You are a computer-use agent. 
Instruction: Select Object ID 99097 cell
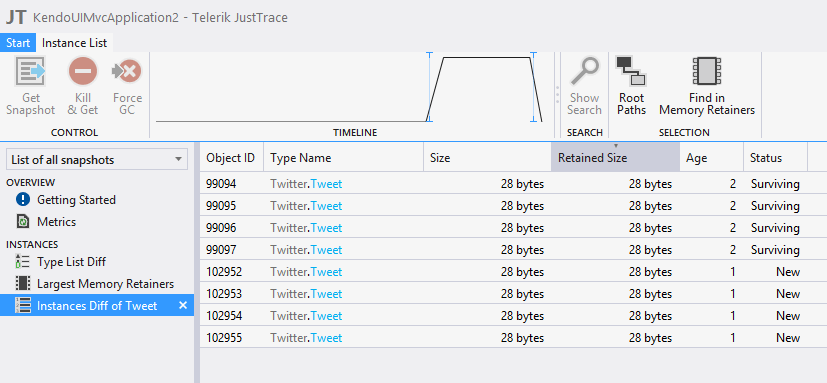point(221,250)
